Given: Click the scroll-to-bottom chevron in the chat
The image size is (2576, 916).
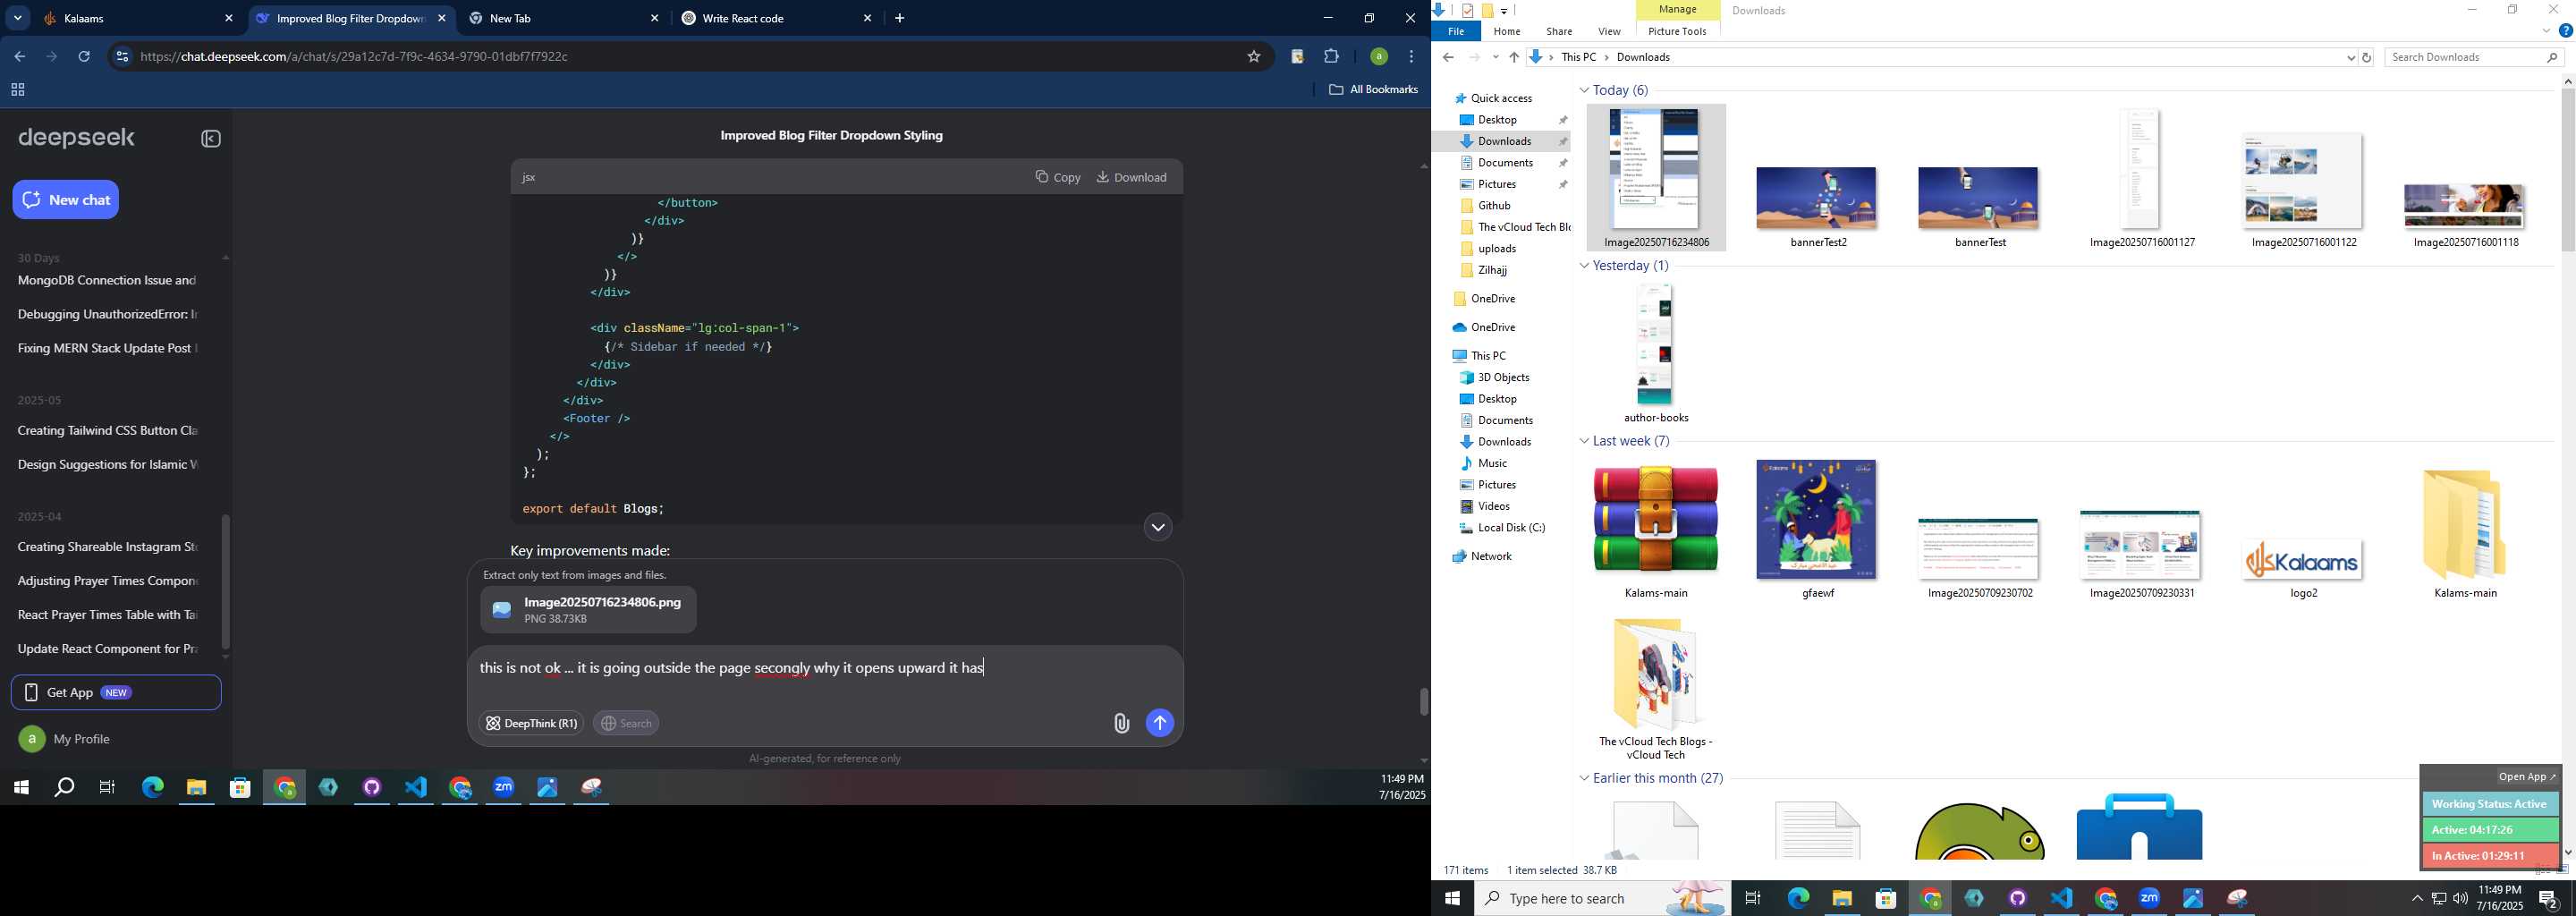Looking at the screenshot, I should point(1158,527).
